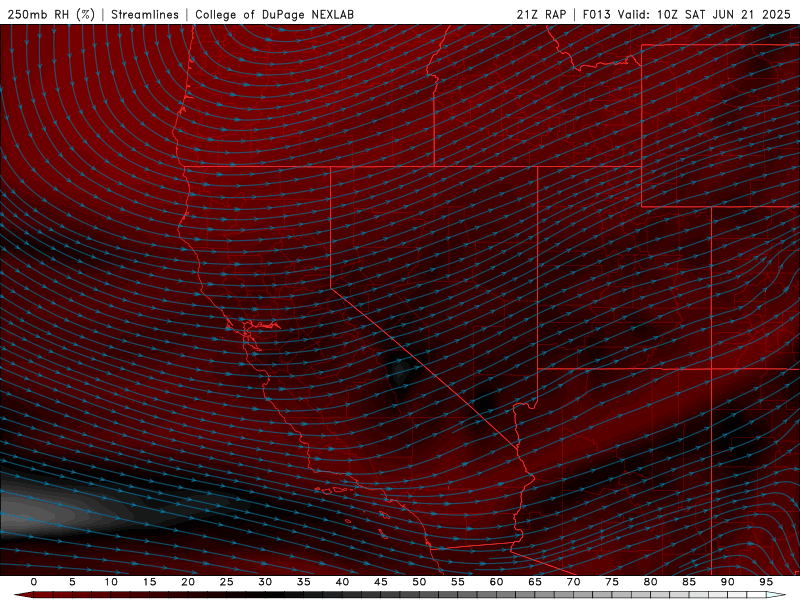
Task: Click the 50 label on the color scale
Action: tap(419, 582)
